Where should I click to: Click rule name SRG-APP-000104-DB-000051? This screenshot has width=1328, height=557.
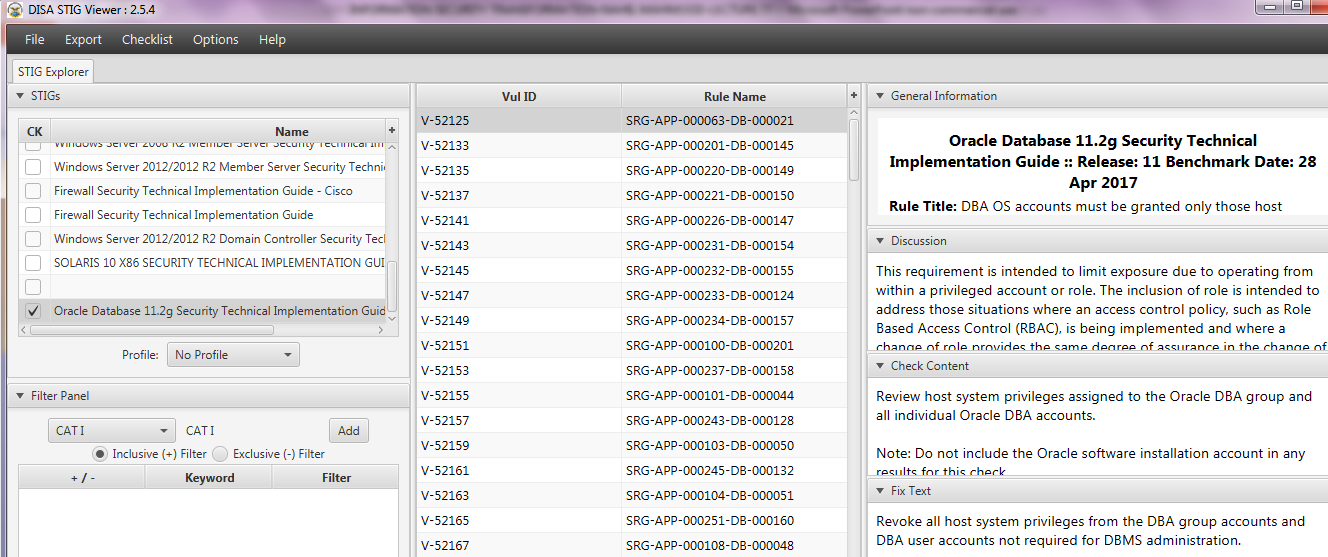[710, 496]
